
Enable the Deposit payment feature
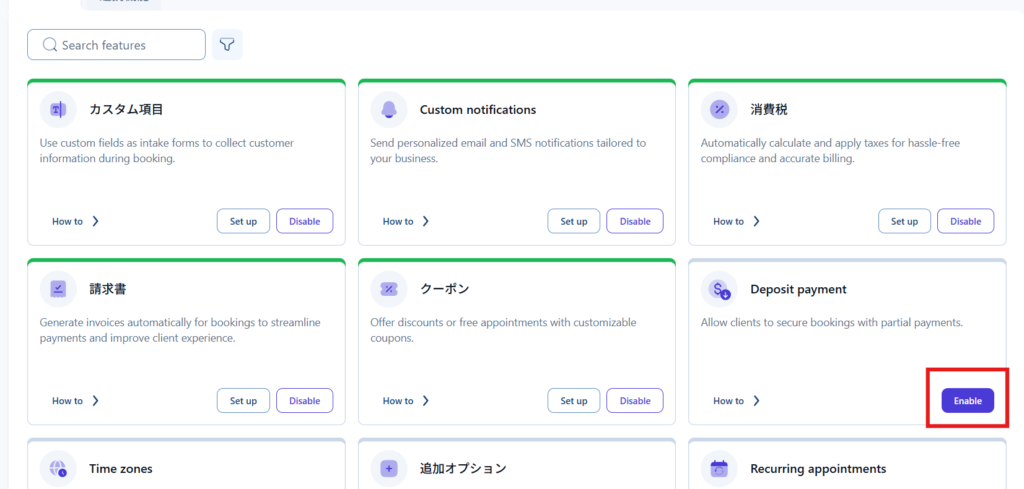pyautogui.click(x=967, y=400)
